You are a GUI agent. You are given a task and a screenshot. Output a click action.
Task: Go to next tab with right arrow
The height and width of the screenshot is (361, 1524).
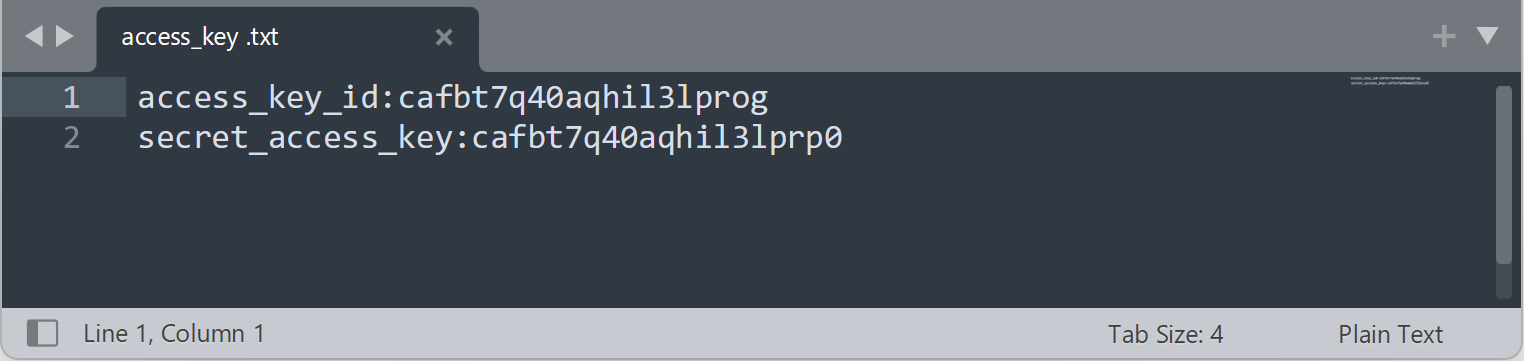pyautogui.click(x=65, y=37)
